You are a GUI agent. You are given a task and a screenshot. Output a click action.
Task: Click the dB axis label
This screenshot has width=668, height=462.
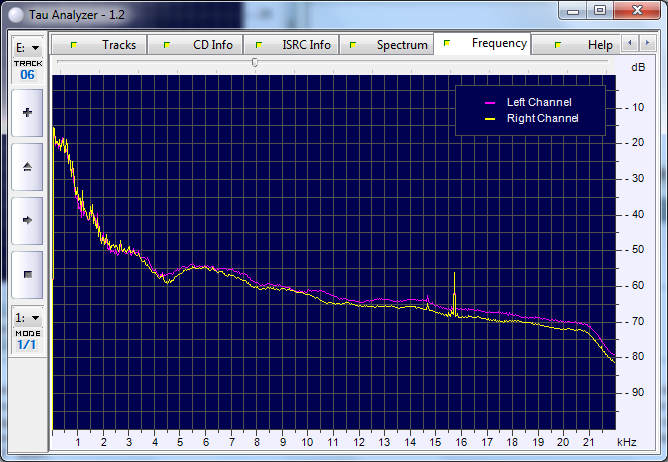click(x=638, y=67)
